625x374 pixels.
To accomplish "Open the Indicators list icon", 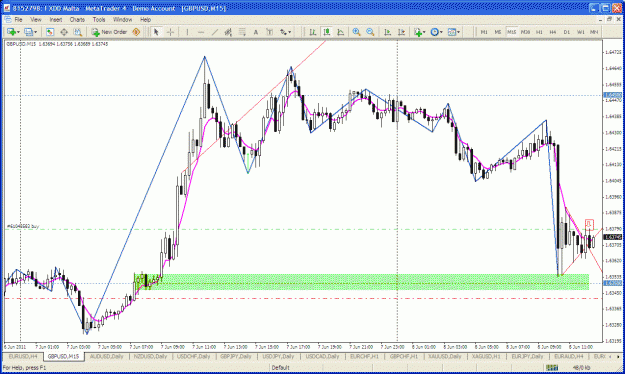I will [x=418, y=32].
